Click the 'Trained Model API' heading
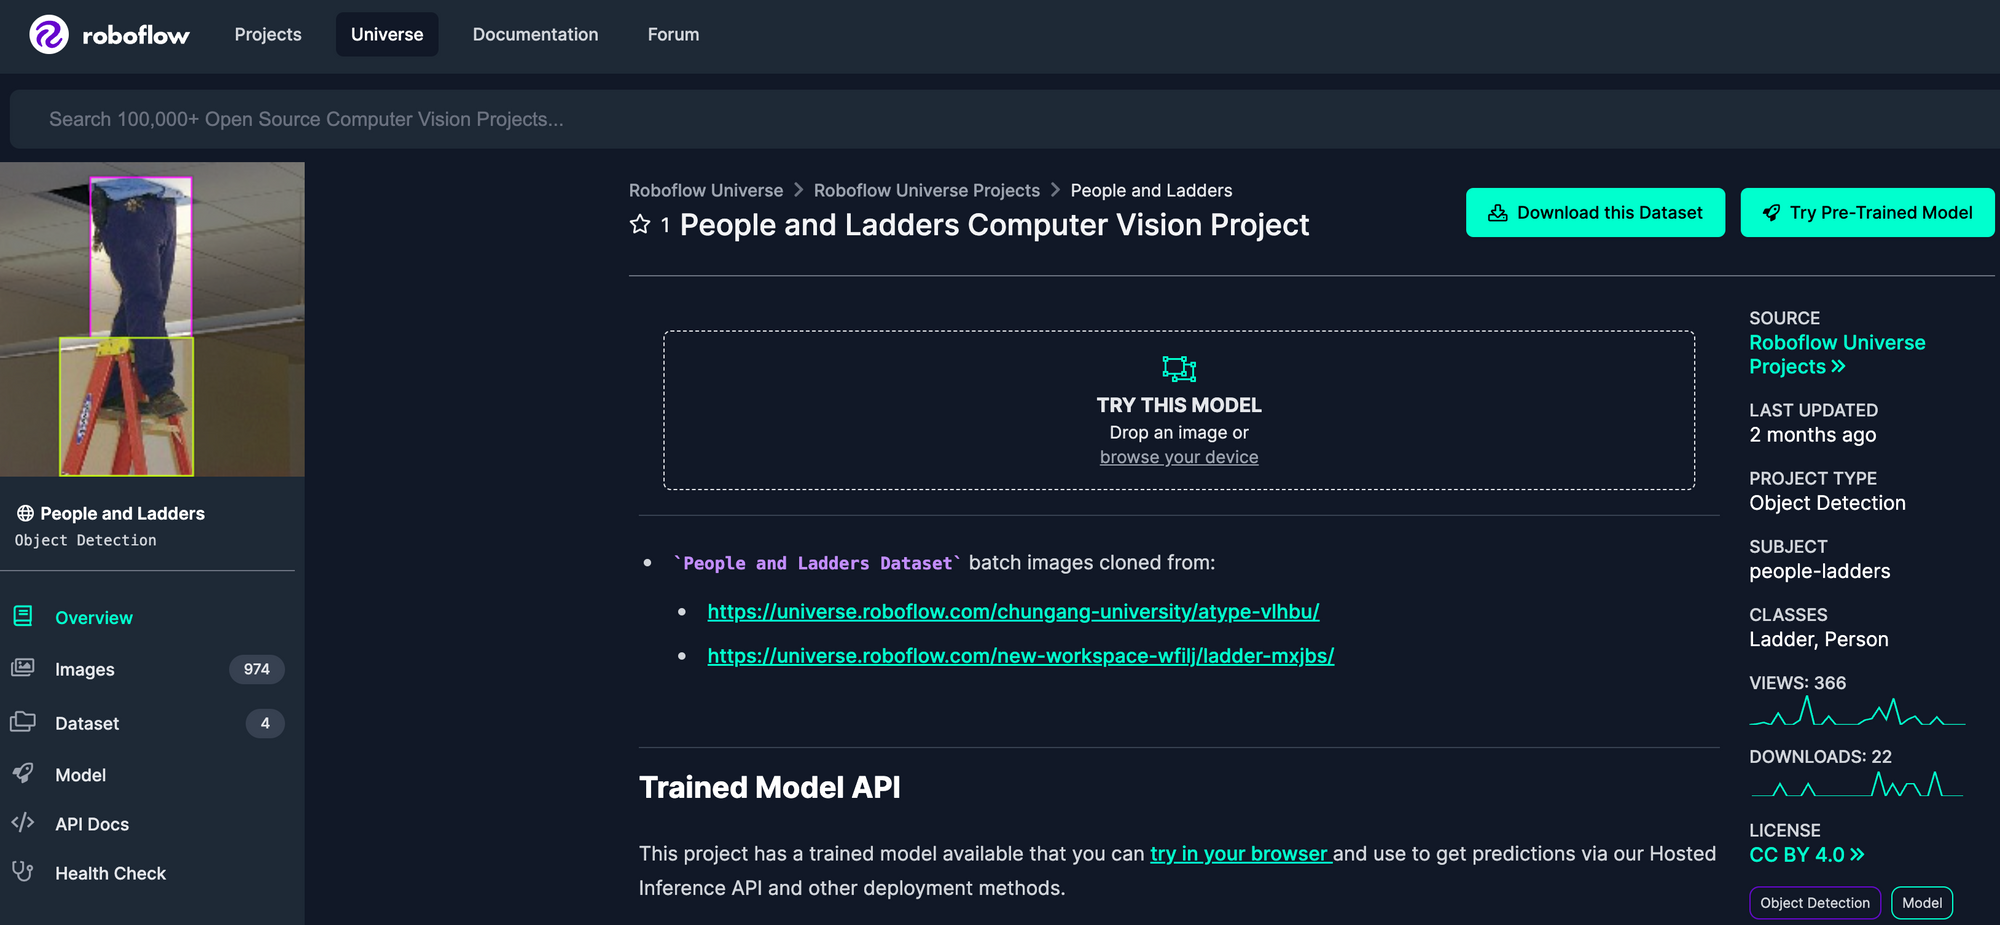The width and height of the screenshot is (2000, 925). [770, 788]
